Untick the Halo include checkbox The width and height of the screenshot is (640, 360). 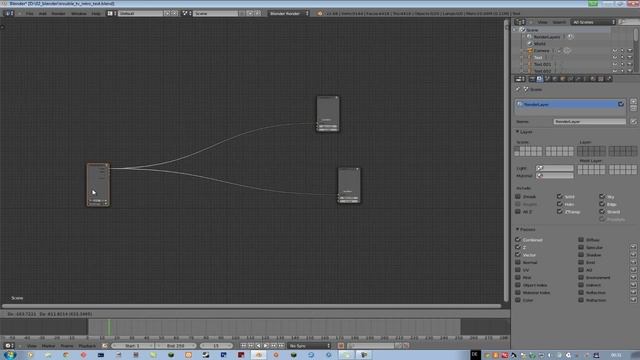click(560, 204)
